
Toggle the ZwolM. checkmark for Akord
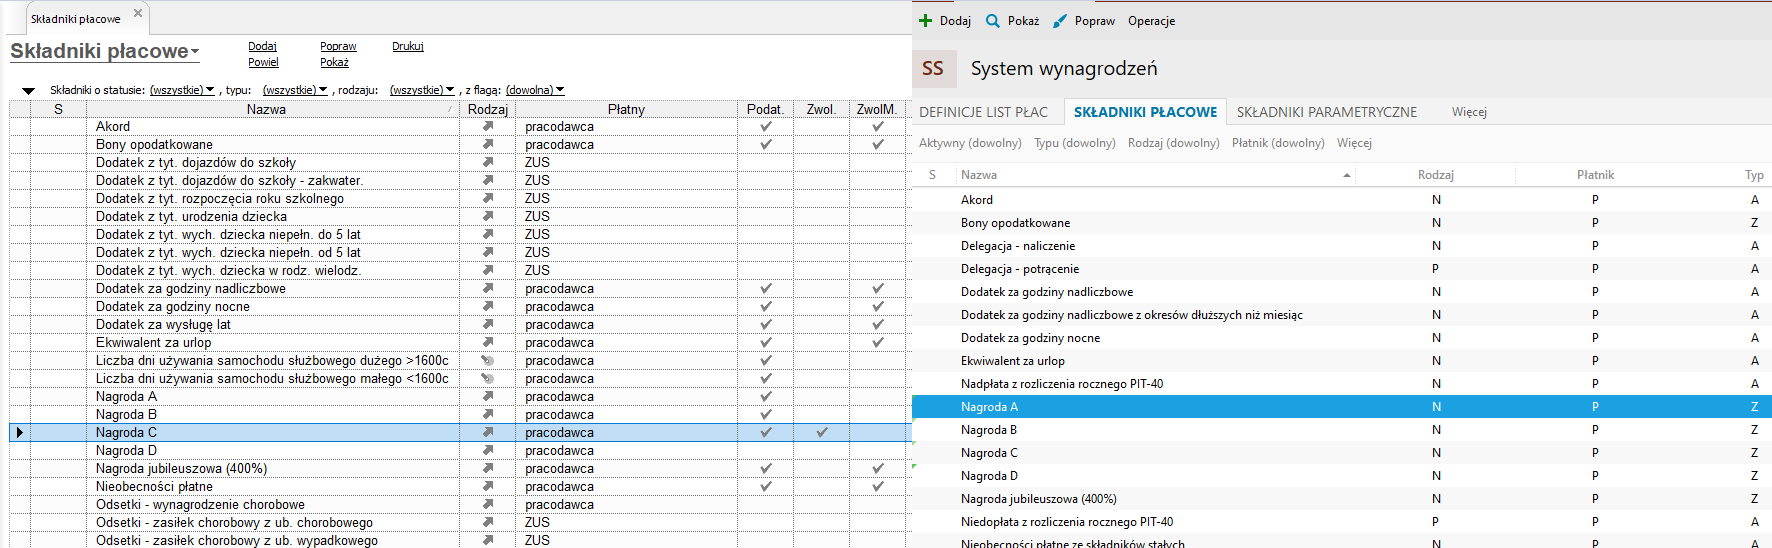[878, 127]
